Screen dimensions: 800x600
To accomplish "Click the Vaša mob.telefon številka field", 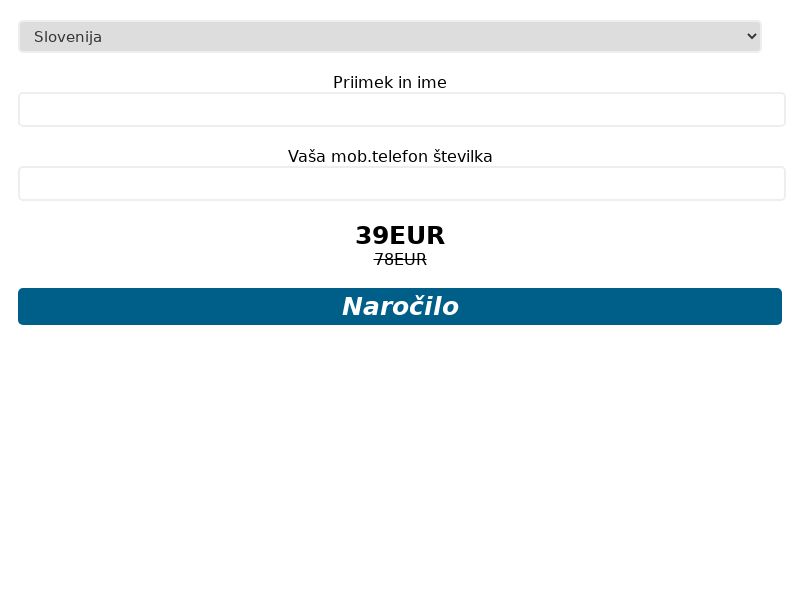I will point(400,183).
